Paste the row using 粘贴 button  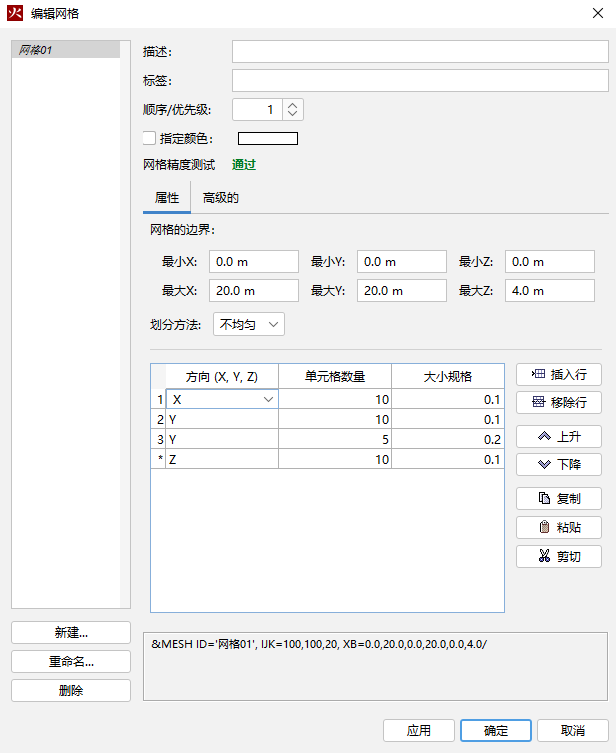tap(559, 527)
